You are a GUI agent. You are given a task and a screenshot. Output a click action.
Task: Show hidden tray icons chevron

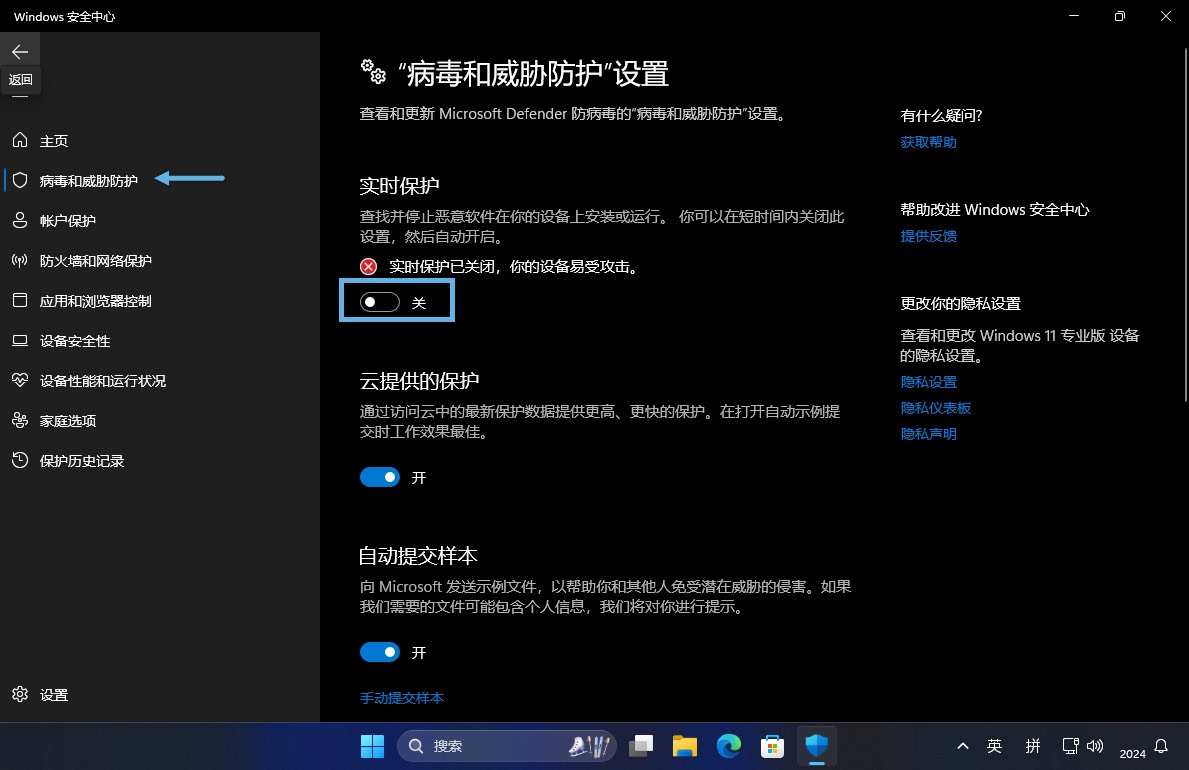pos(963,746)
